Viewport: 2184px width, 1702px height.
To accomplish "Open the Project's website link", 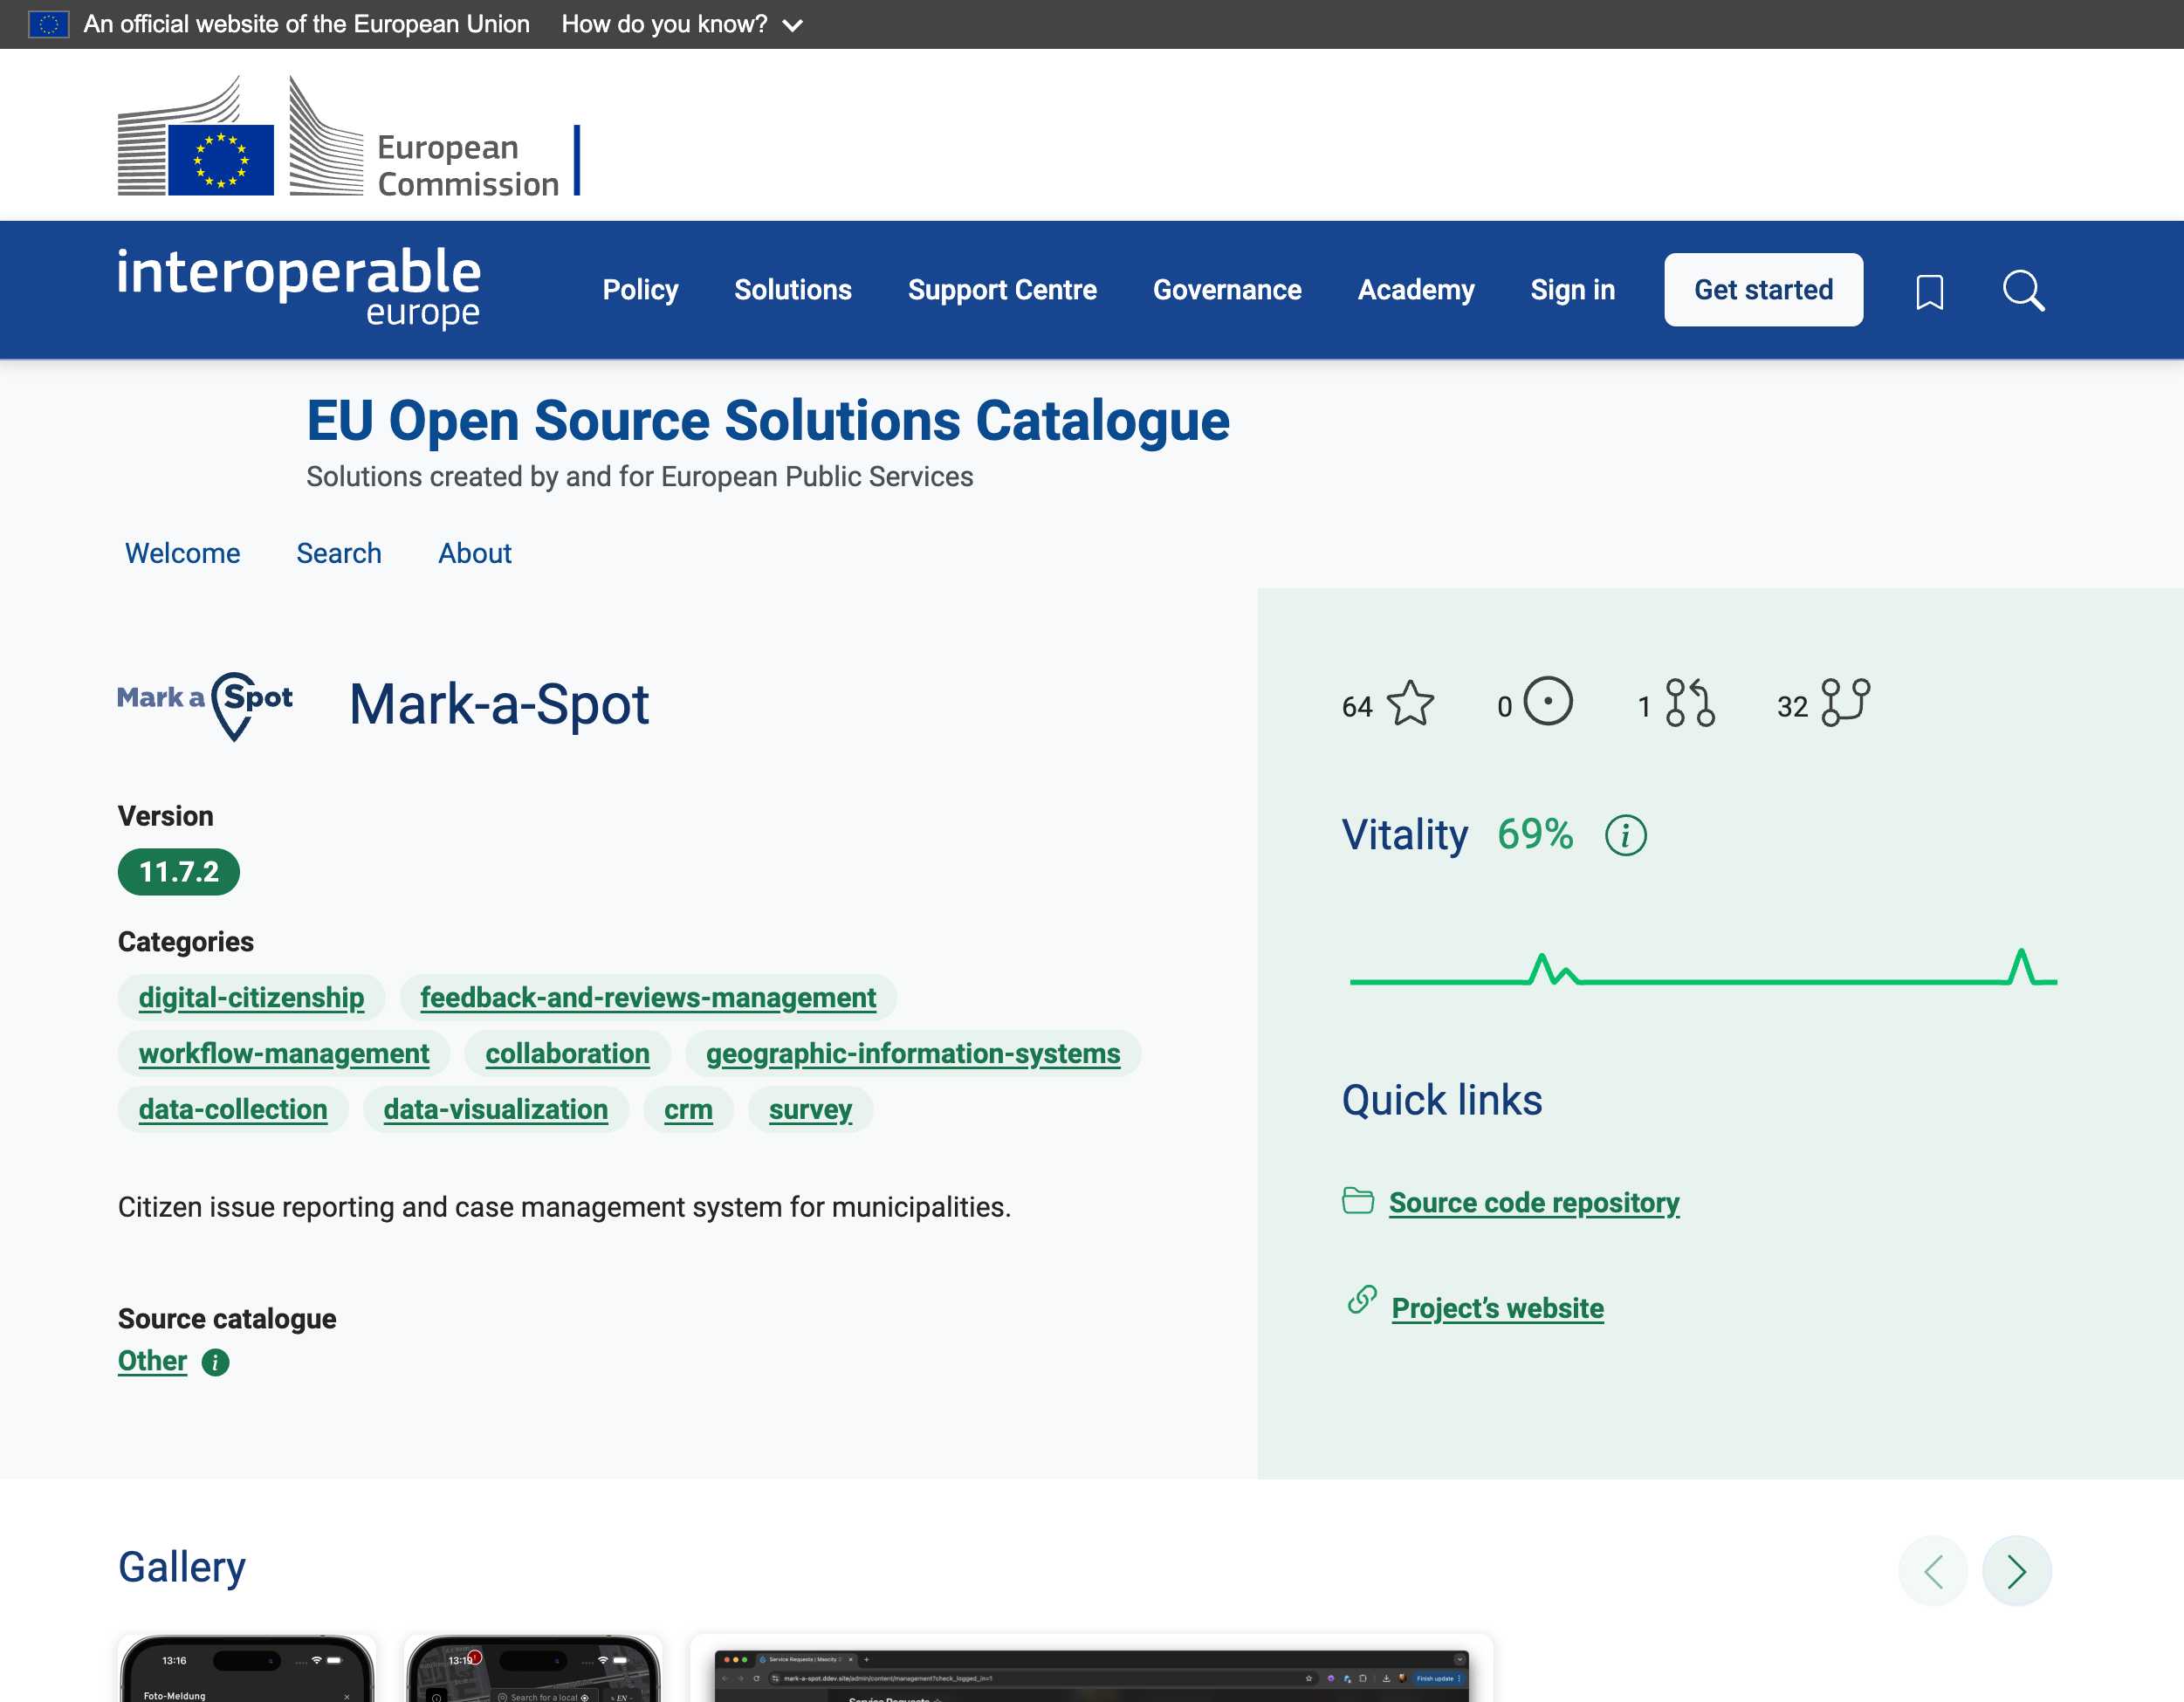I will click(1497, 1307).
